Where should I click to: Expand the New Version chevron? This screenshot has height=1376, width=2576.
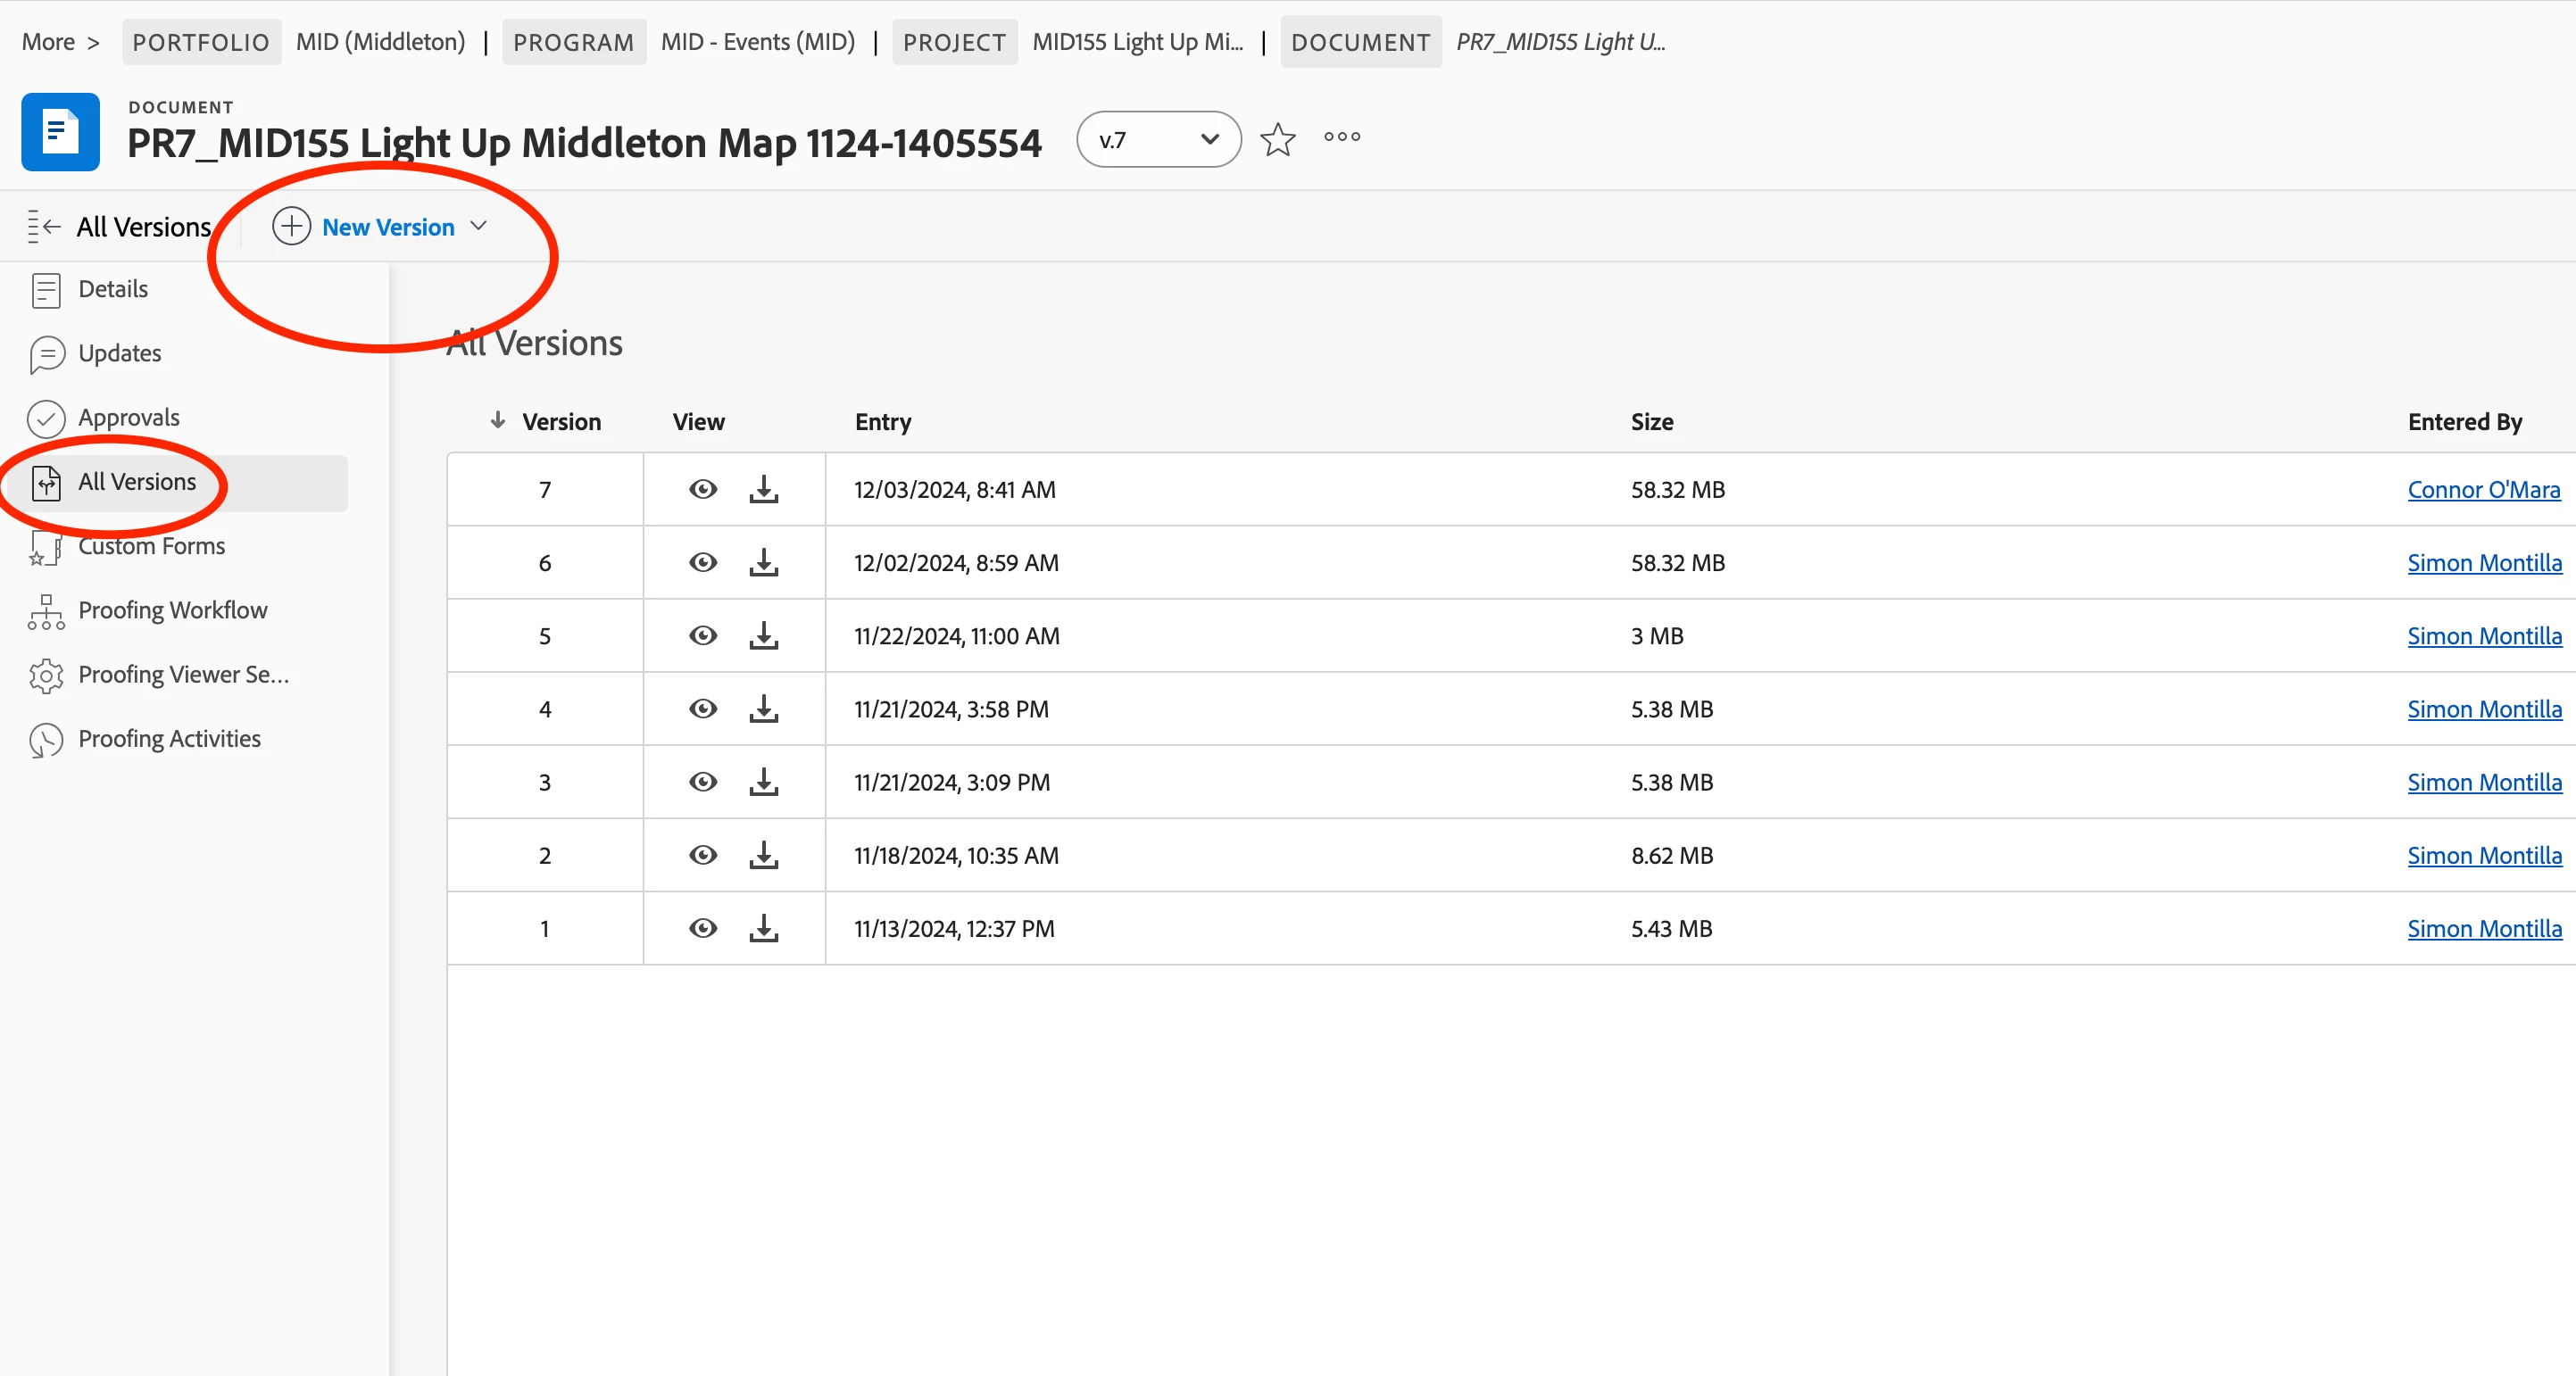coord(479,226)
